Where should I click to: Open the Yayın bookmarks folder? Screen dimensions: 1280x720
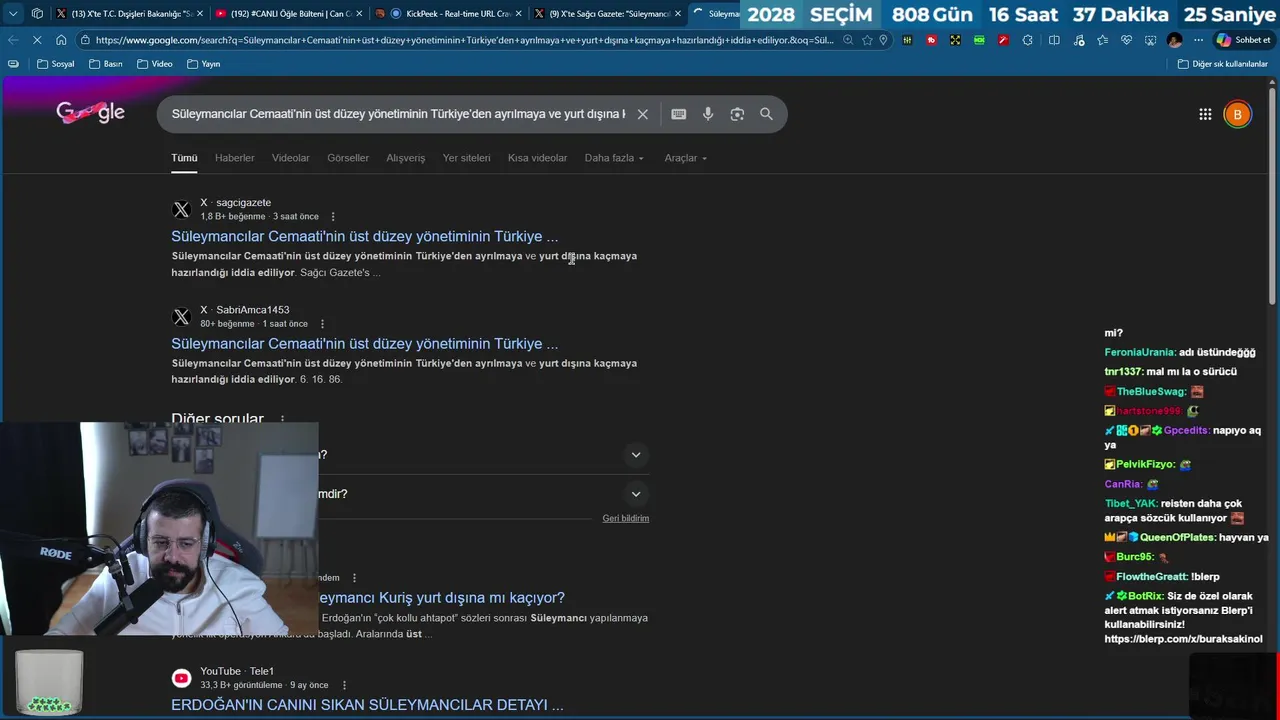coord(203,64)
